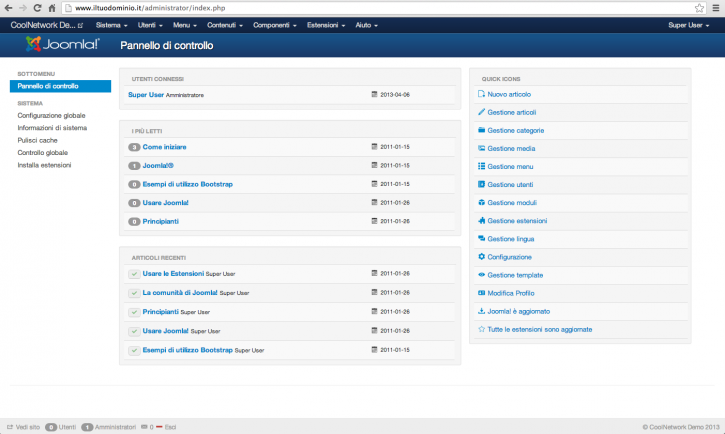Toggle published checkmark for Usare Joomla! recent article
725x434 pixels.
134,331
